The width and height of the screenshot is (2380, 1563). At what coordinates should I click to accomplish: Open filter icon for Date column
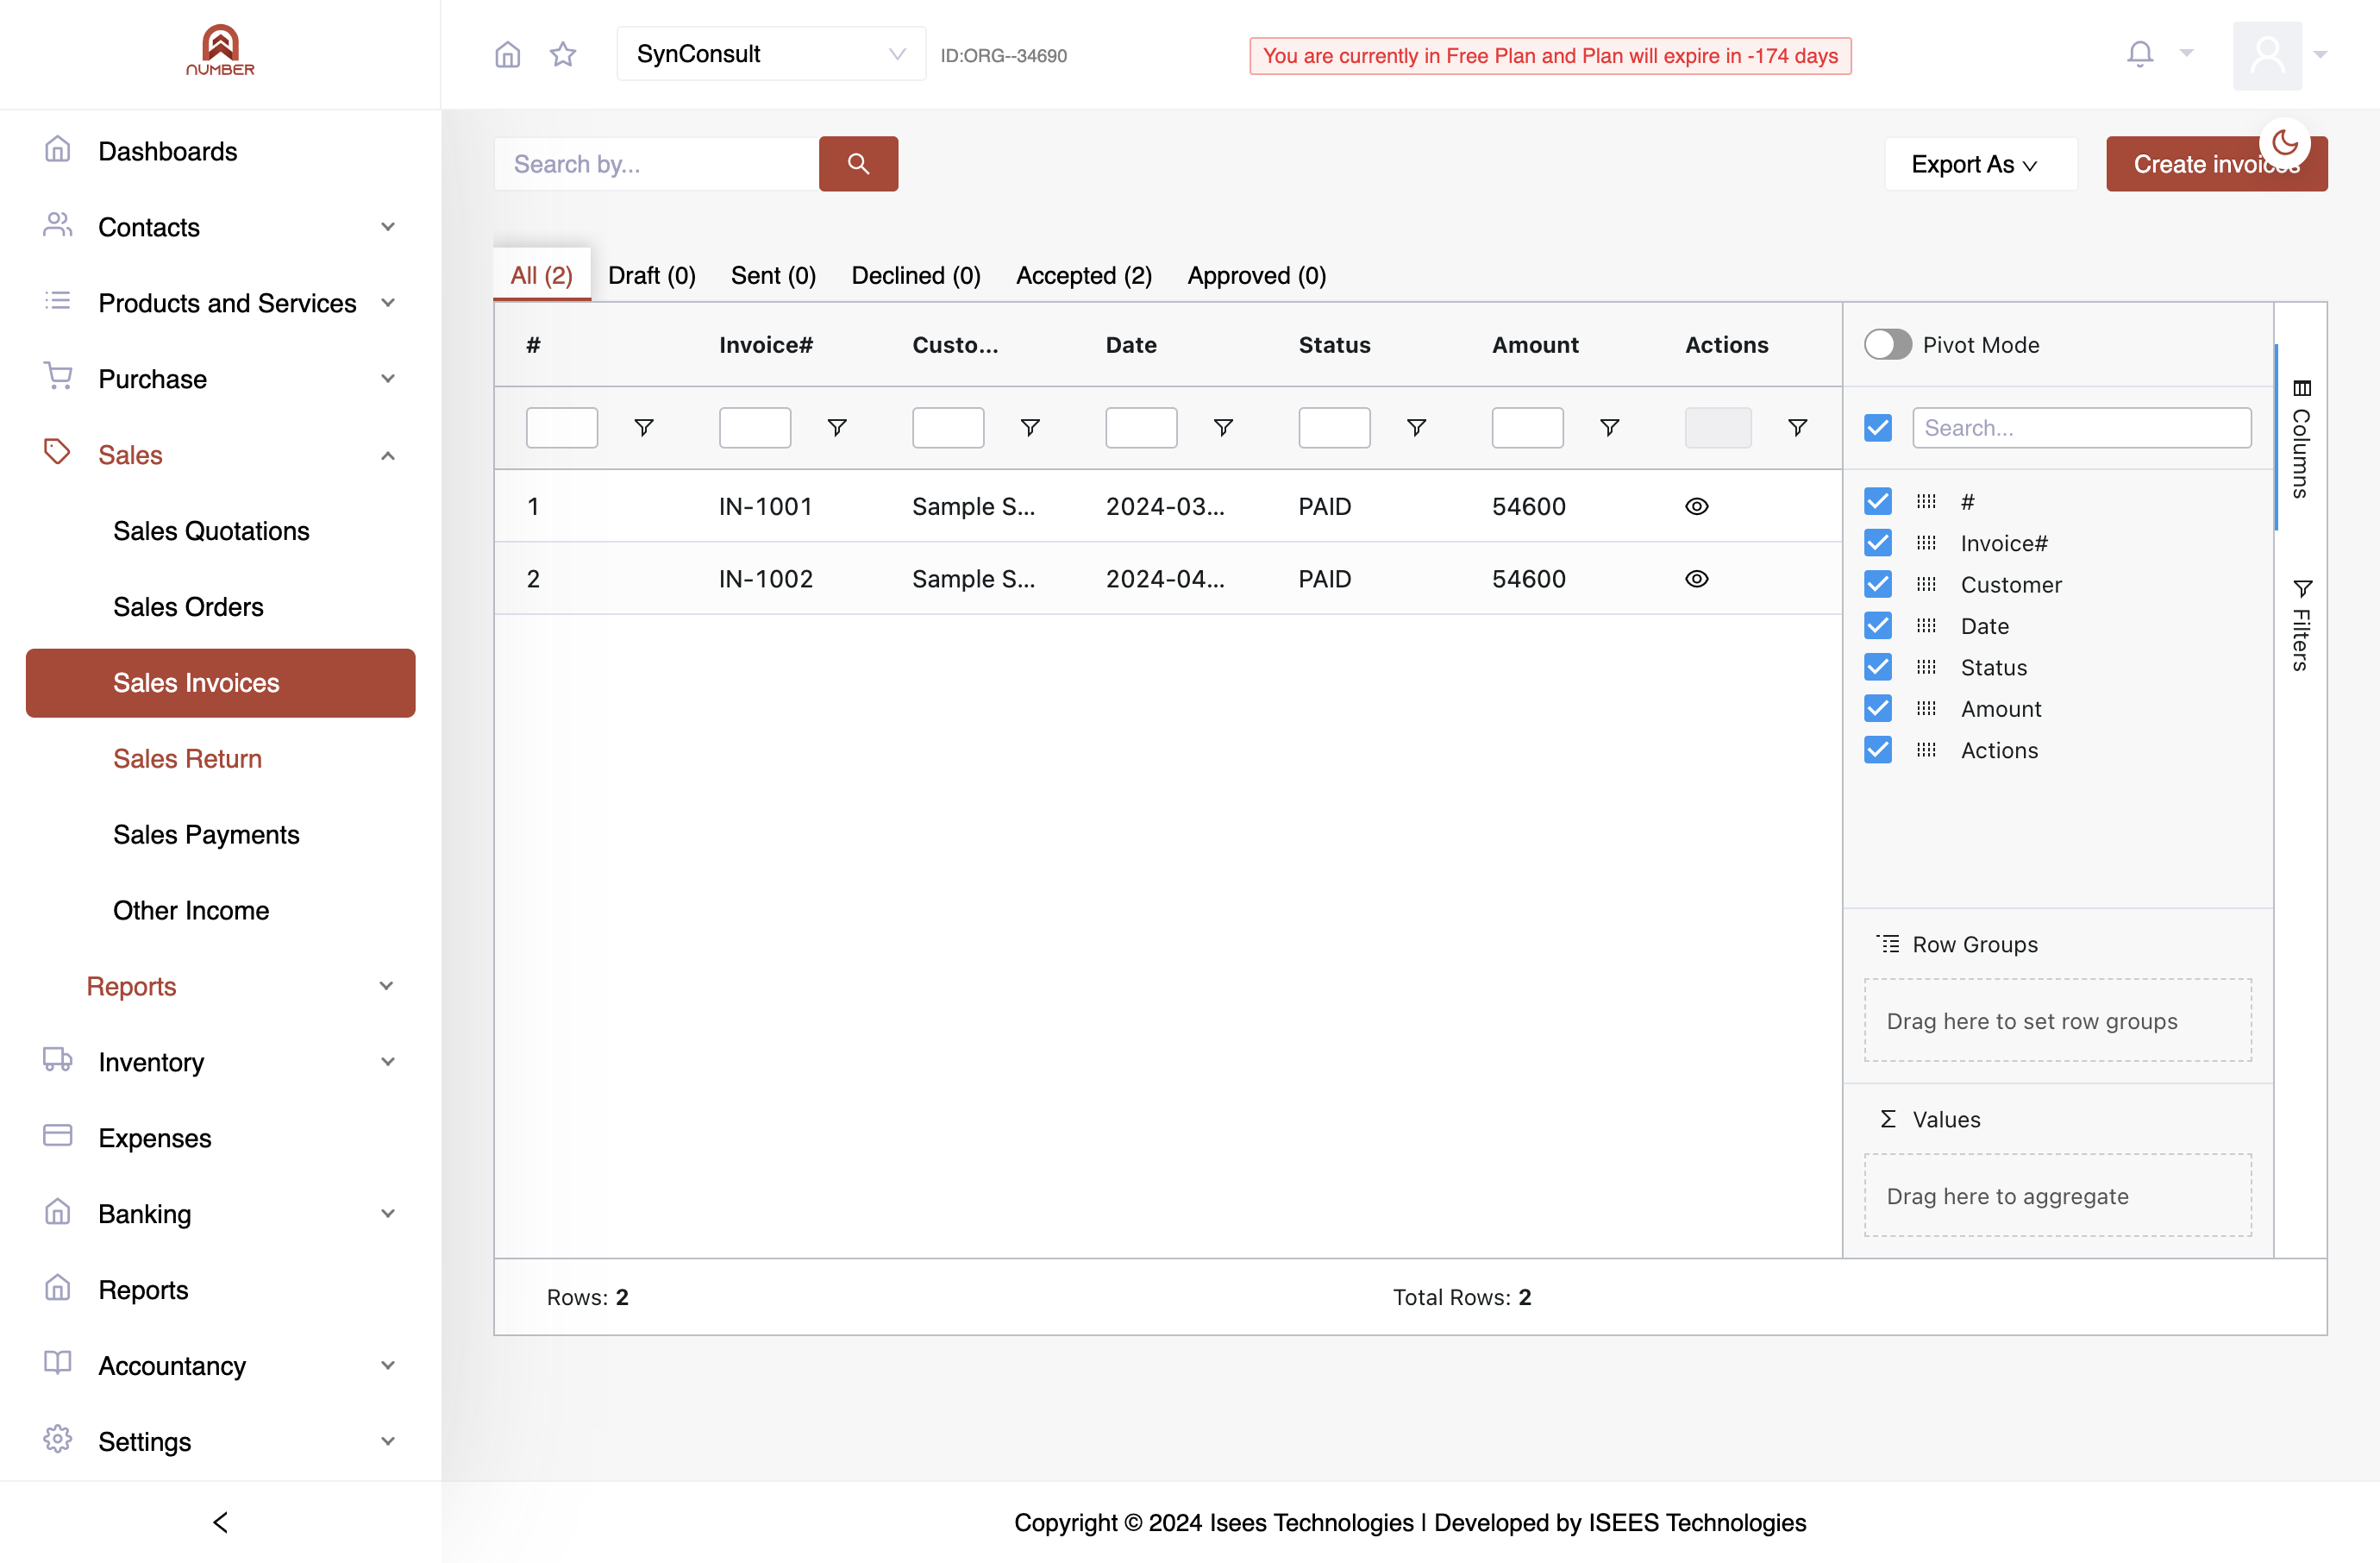point(1223,428)
